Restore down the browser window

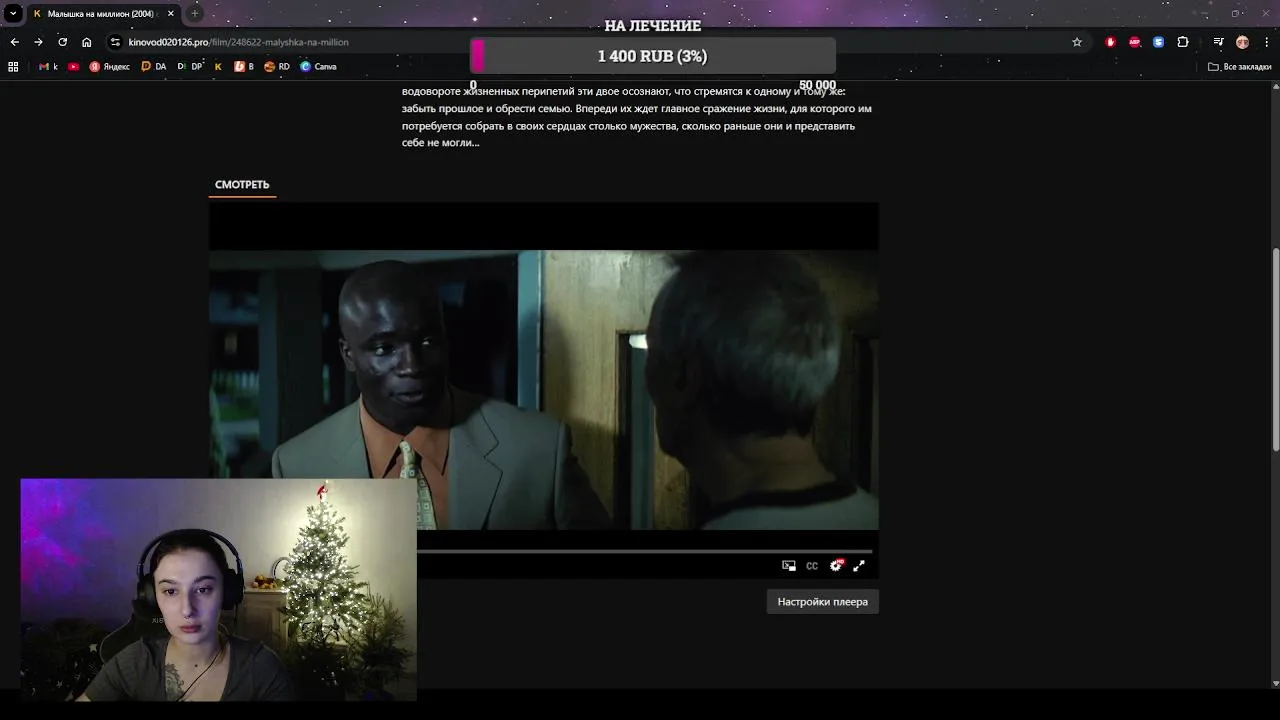[x=1236, y=14]
